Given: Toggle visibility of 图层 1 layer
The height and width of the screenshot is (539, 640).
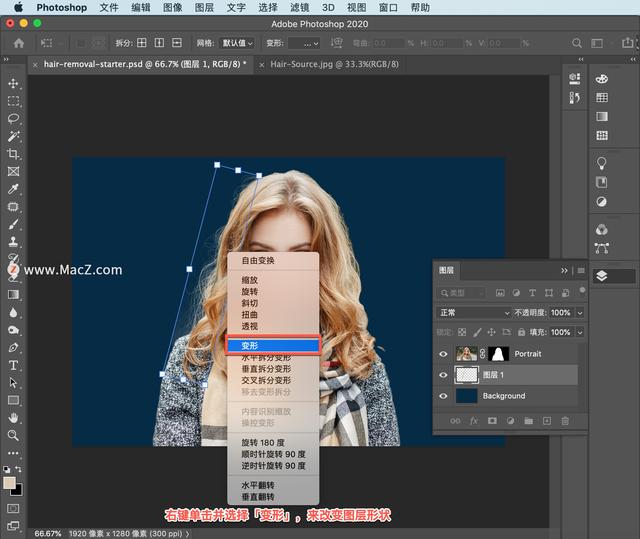Looking at the screenshot, I should point(445,375).
